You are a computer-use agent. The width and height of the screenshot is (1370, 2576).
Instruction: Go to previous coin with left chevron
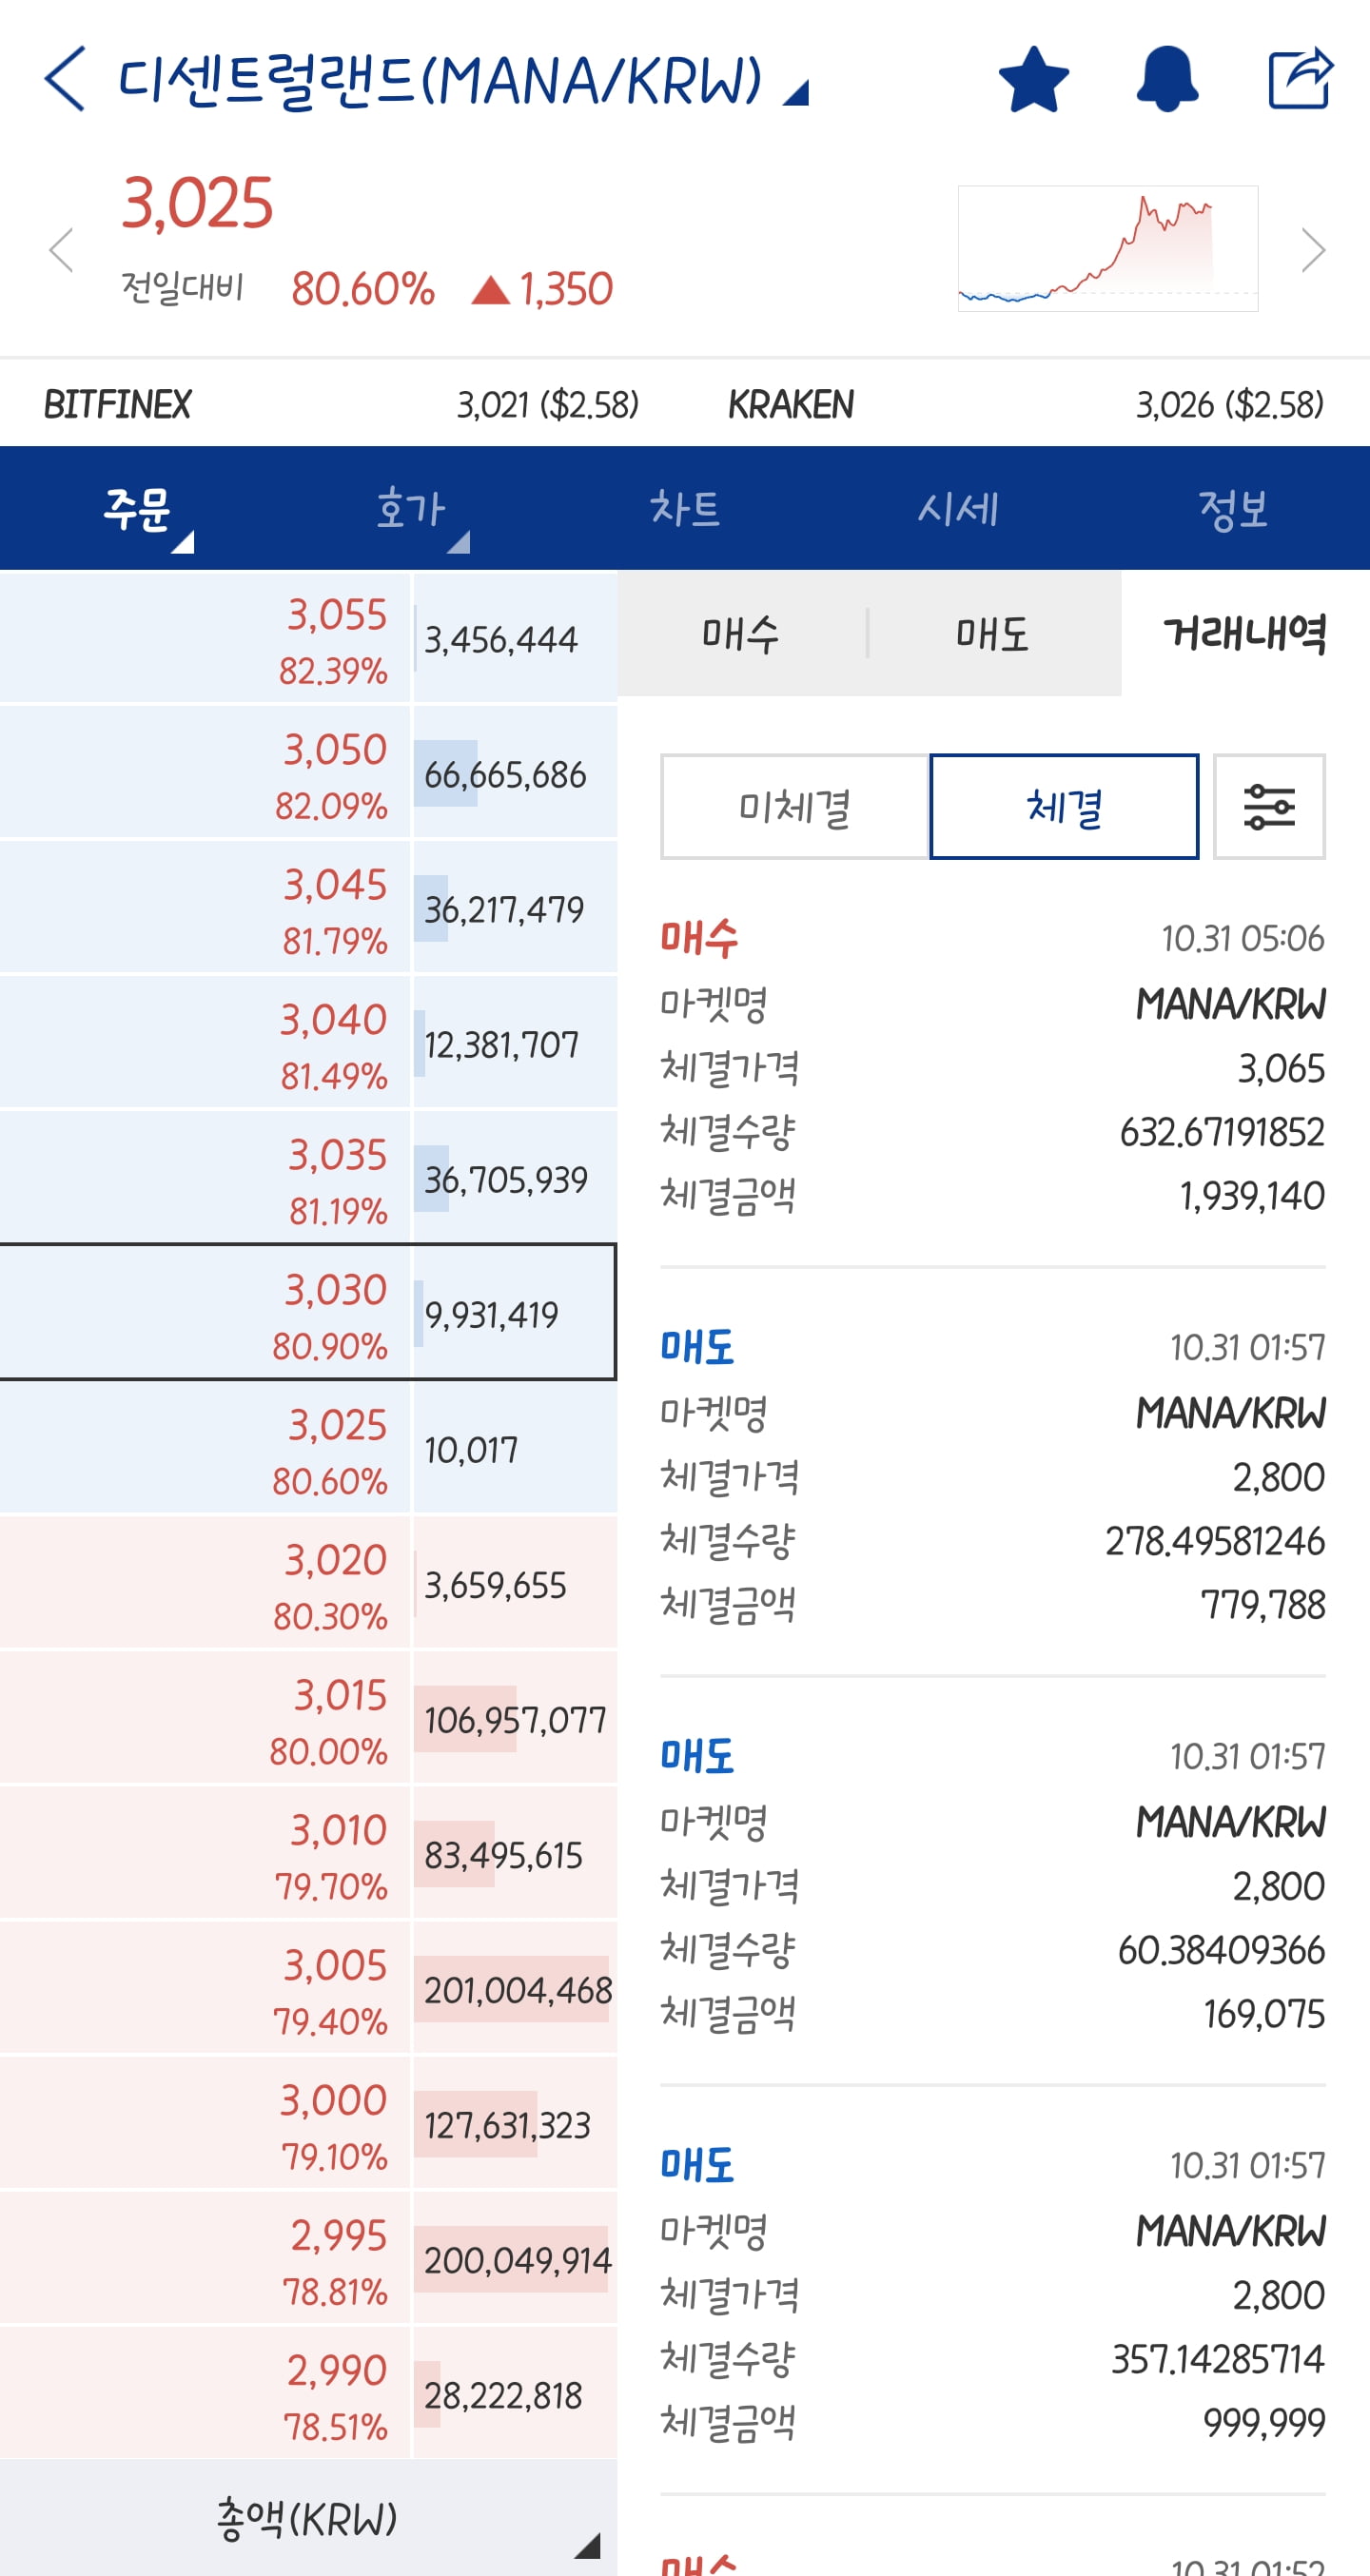pos(62,250)
